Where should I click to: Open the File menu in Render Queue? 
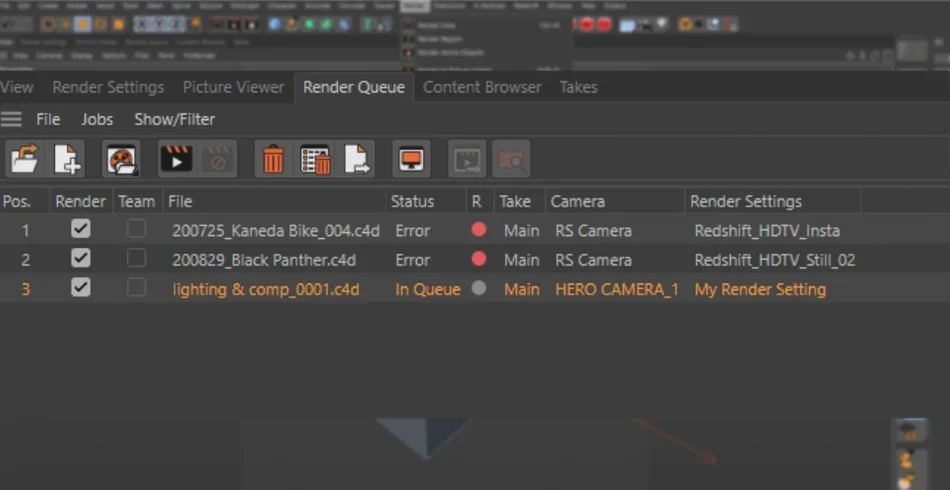48,119
